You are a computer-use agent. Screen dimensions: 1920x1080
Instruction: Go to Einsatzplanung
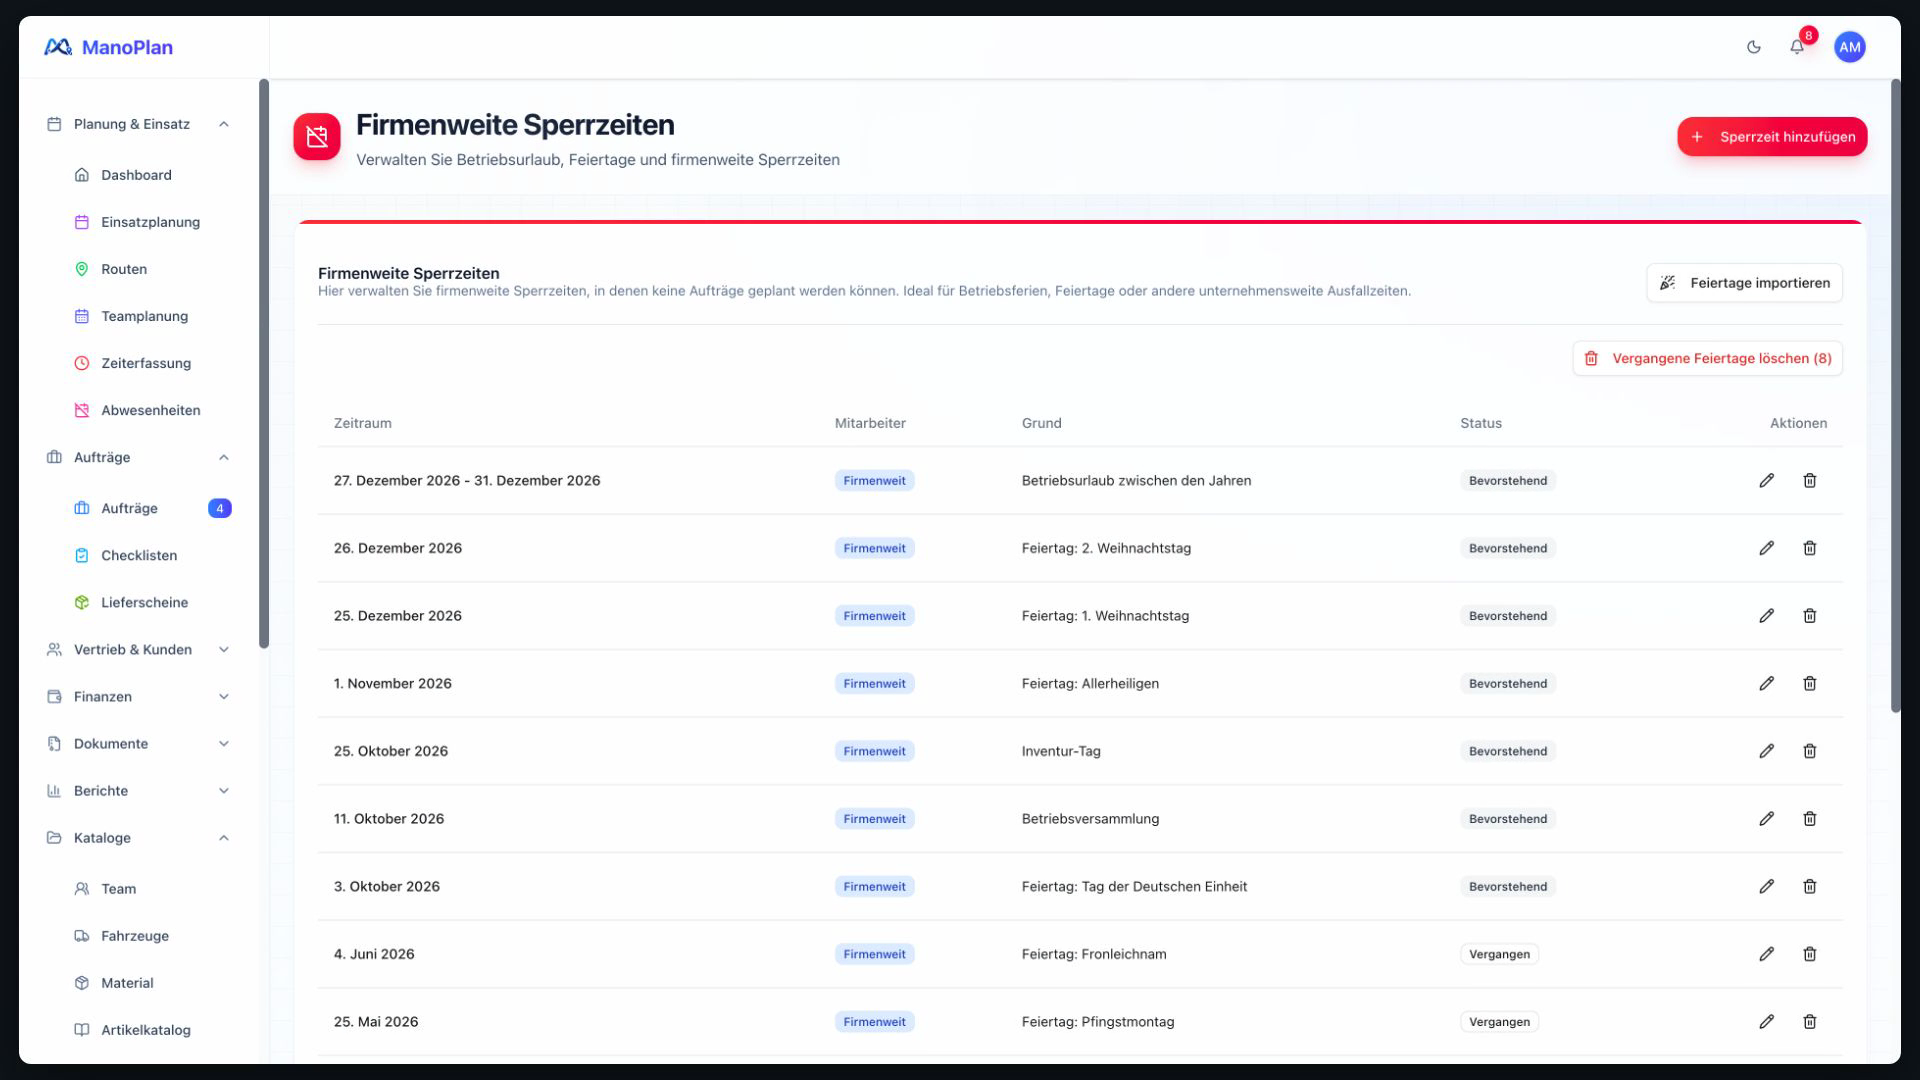pyautogui.click(x=150, y=222)
